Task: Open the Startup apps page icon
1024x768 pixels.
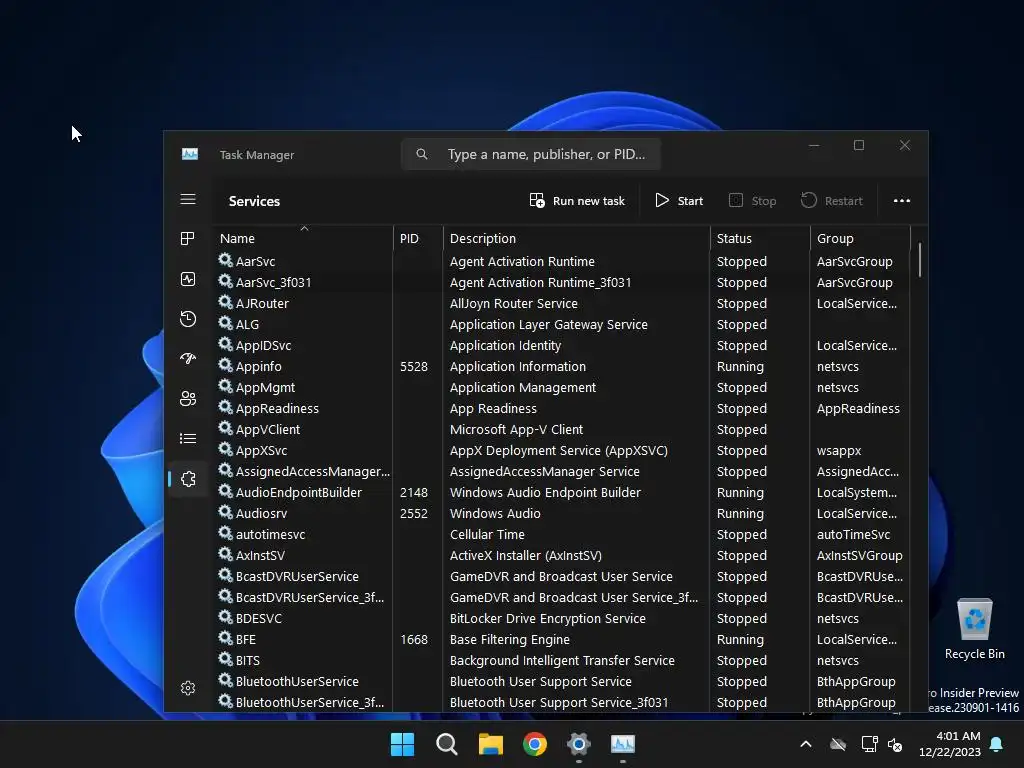Action: pos(188,359)
